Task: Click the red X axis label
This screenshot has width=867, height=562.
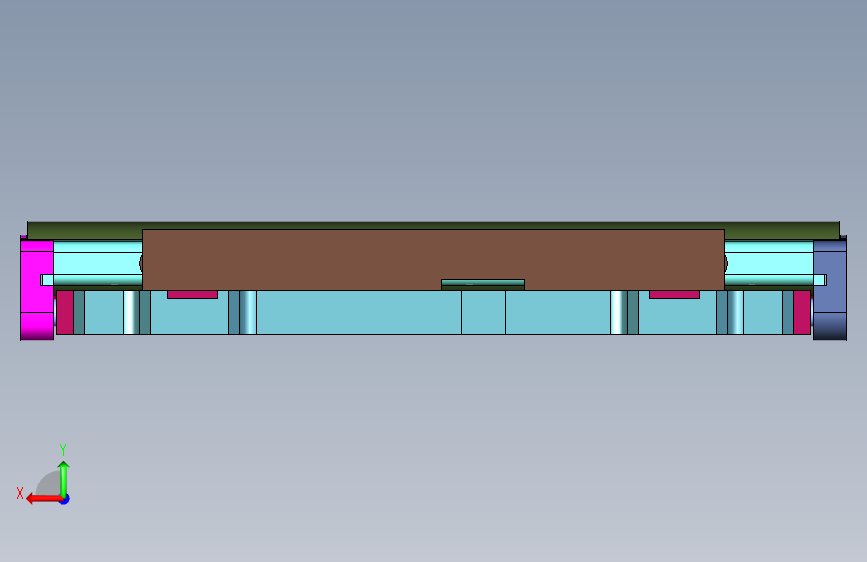Action: tap(20, 493)
